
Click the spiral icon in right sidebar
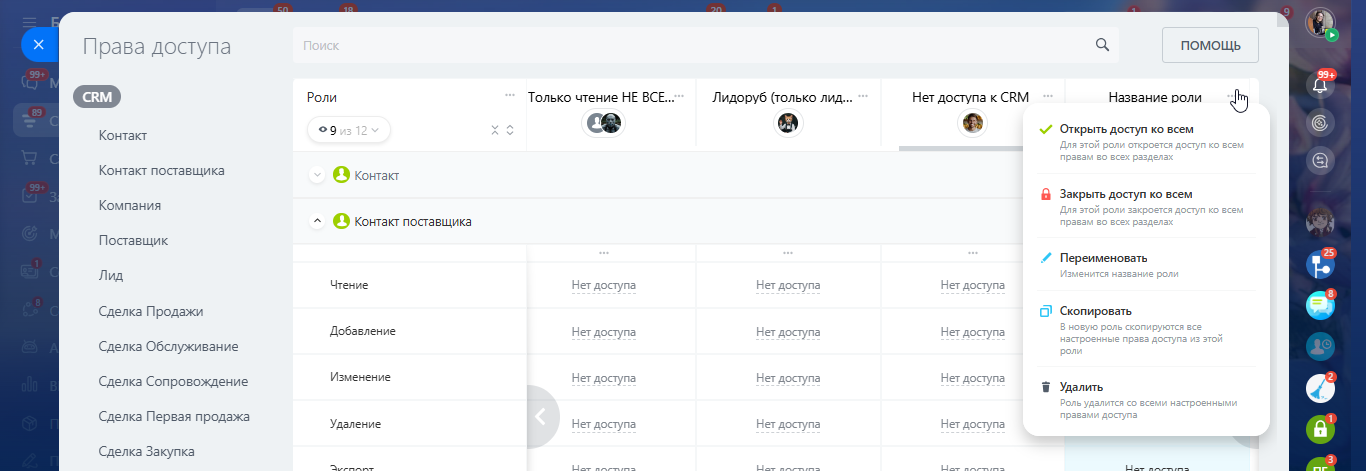[1320, 122]
